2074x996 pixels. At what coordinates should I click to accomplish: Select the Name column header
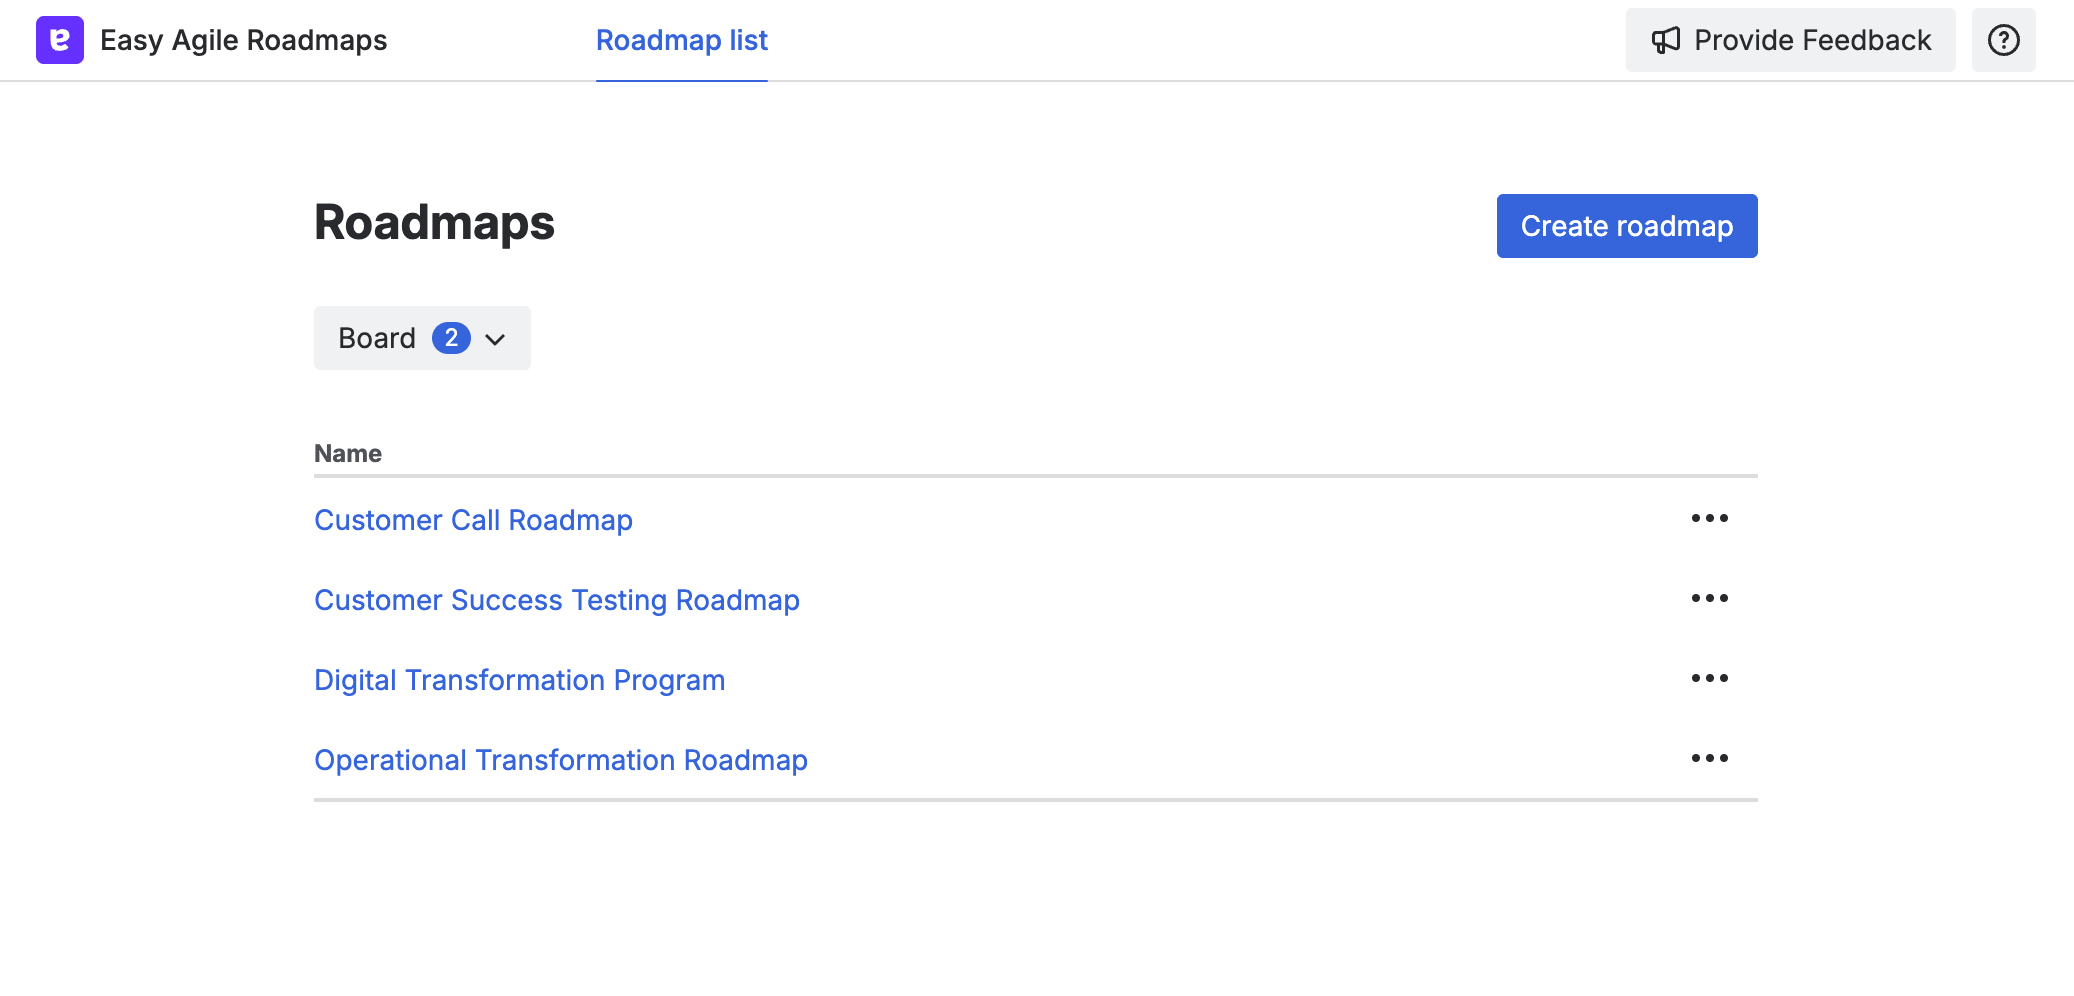click(x=347, y=453)
